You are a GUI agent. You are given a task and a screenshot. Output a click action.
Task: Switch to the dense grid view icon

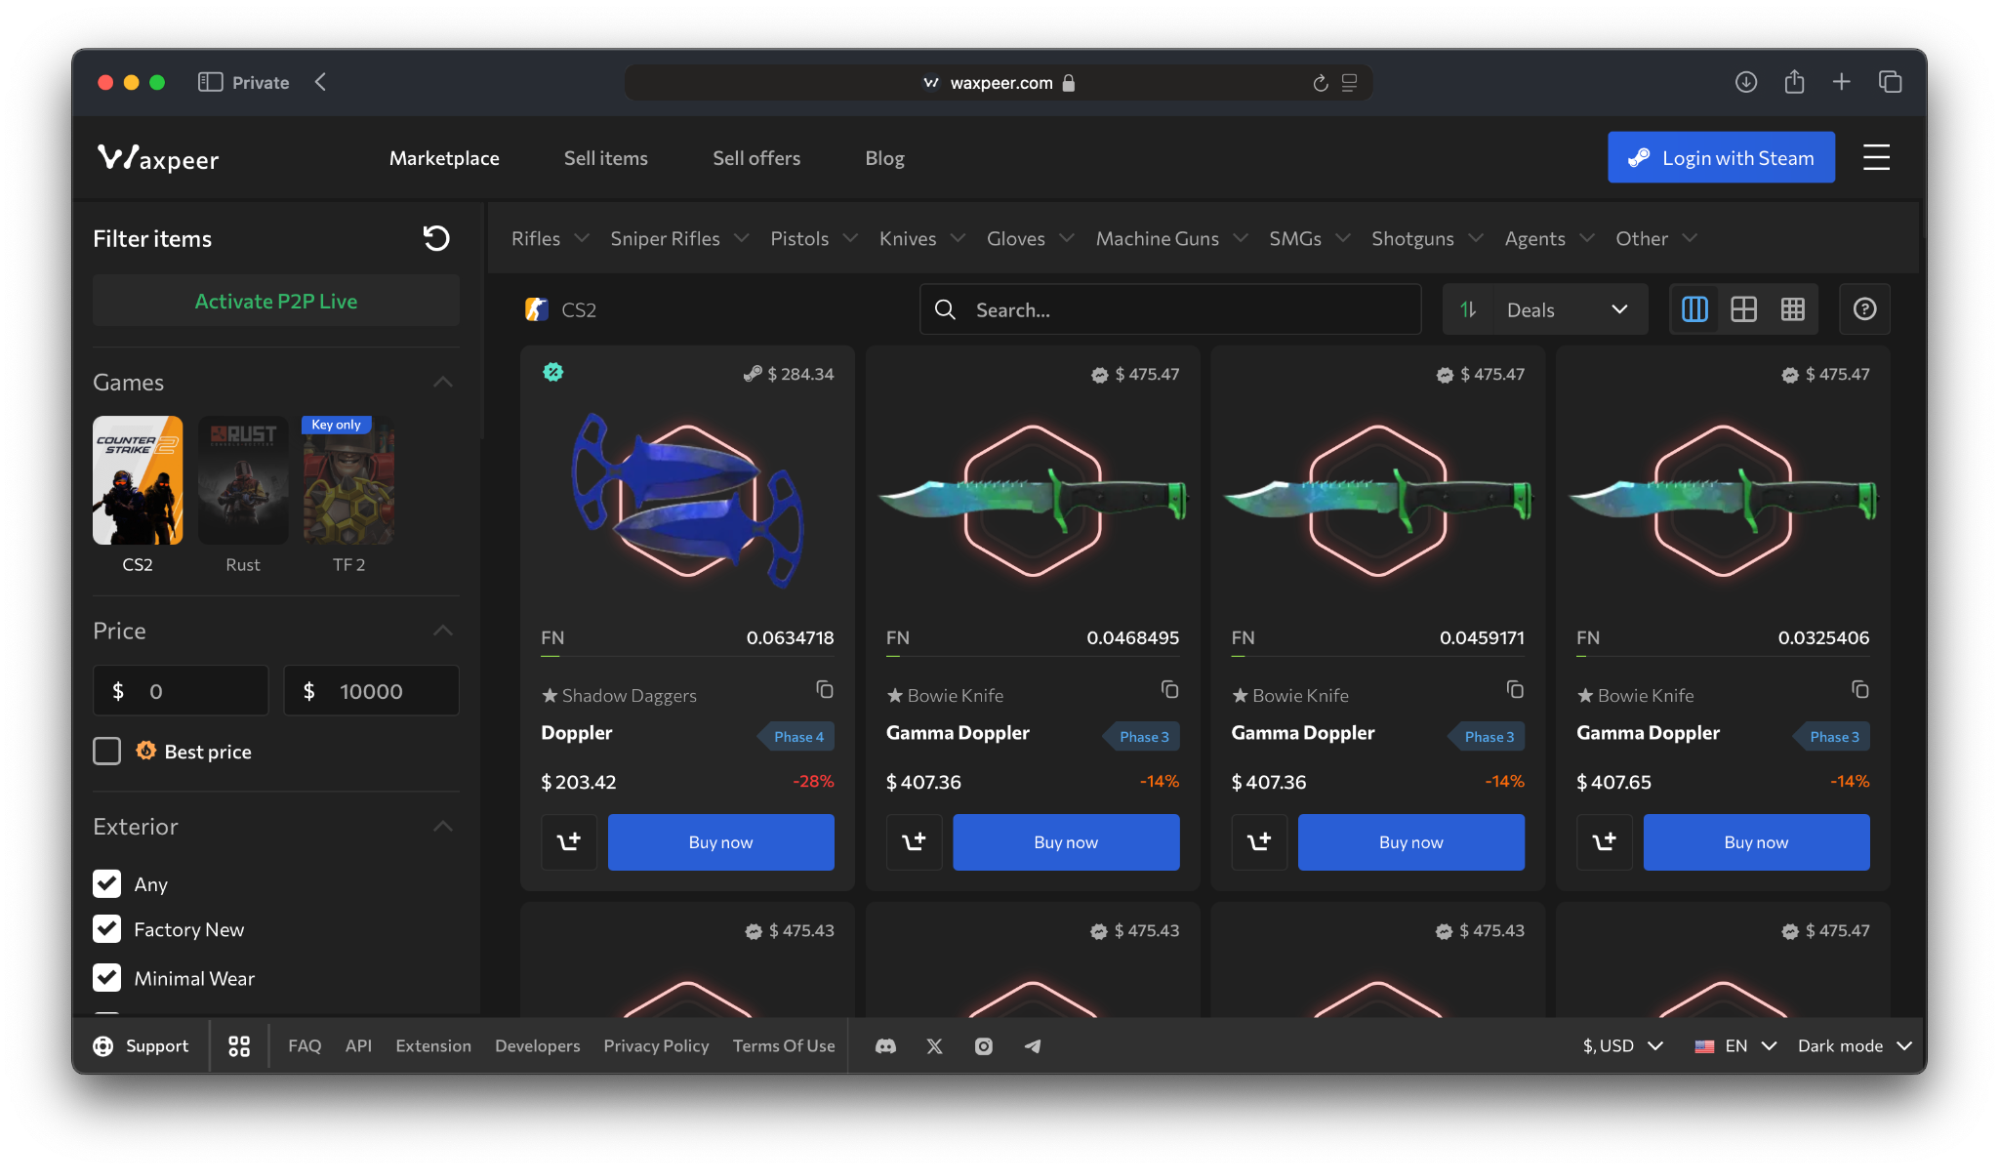[x=1793, y=309]
